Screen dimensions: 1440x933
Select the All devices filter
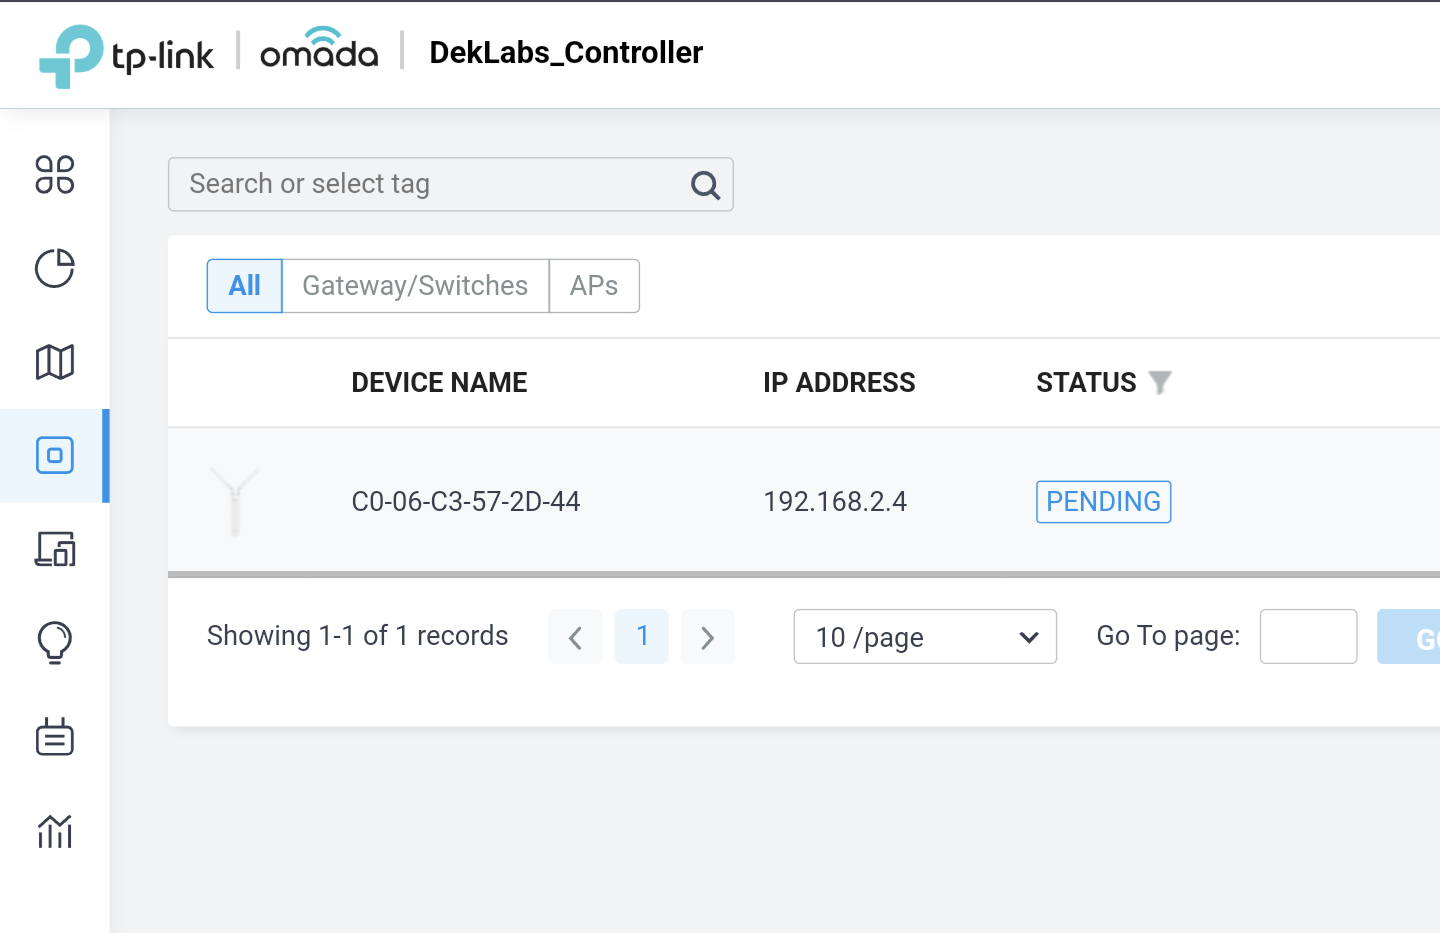point(244,286)
